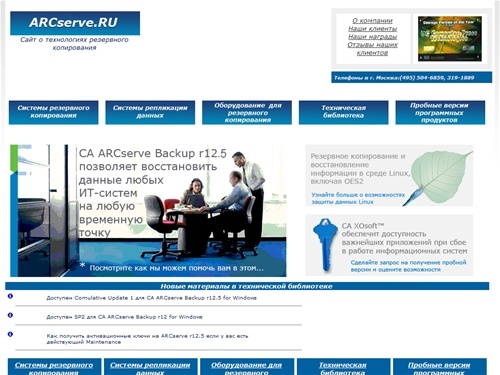Open the 'Наши награды' link
Screen dimensions: 500x375
pyautogui.click(x=373, y=37)
